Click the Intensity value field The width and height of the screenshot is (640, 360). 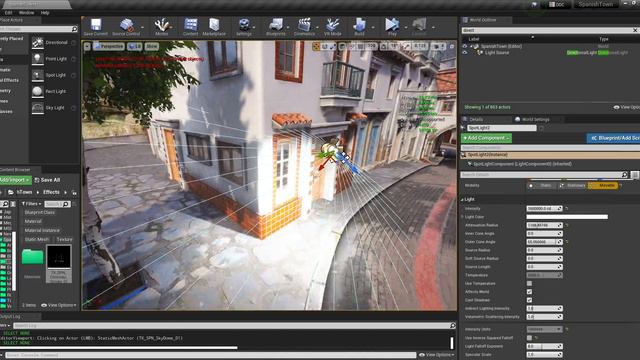544,209
